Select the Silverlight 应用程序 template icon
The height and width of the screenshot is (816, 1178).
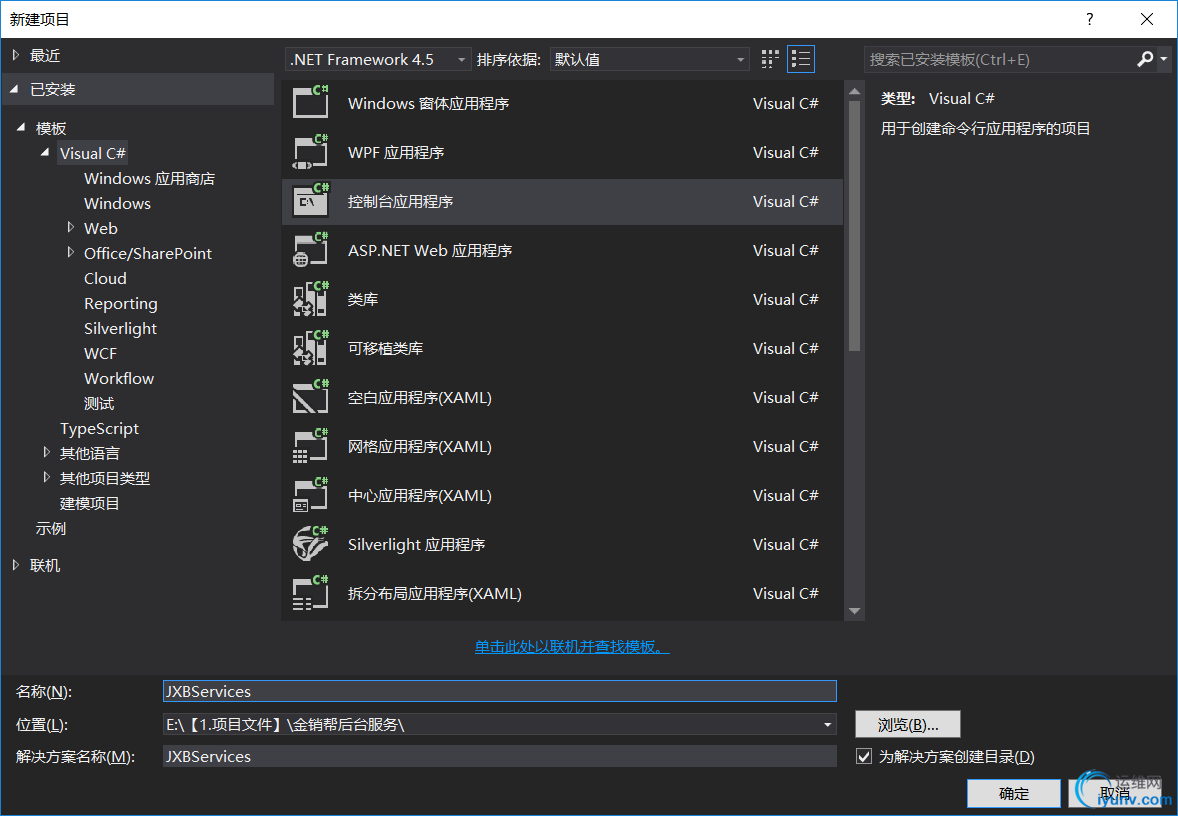click(310, 543)
